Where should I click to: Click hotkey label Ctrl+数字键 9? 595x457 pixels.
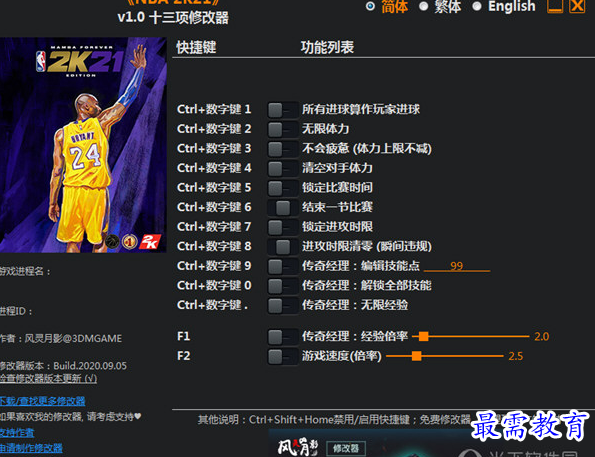click(x=214, y=266)
